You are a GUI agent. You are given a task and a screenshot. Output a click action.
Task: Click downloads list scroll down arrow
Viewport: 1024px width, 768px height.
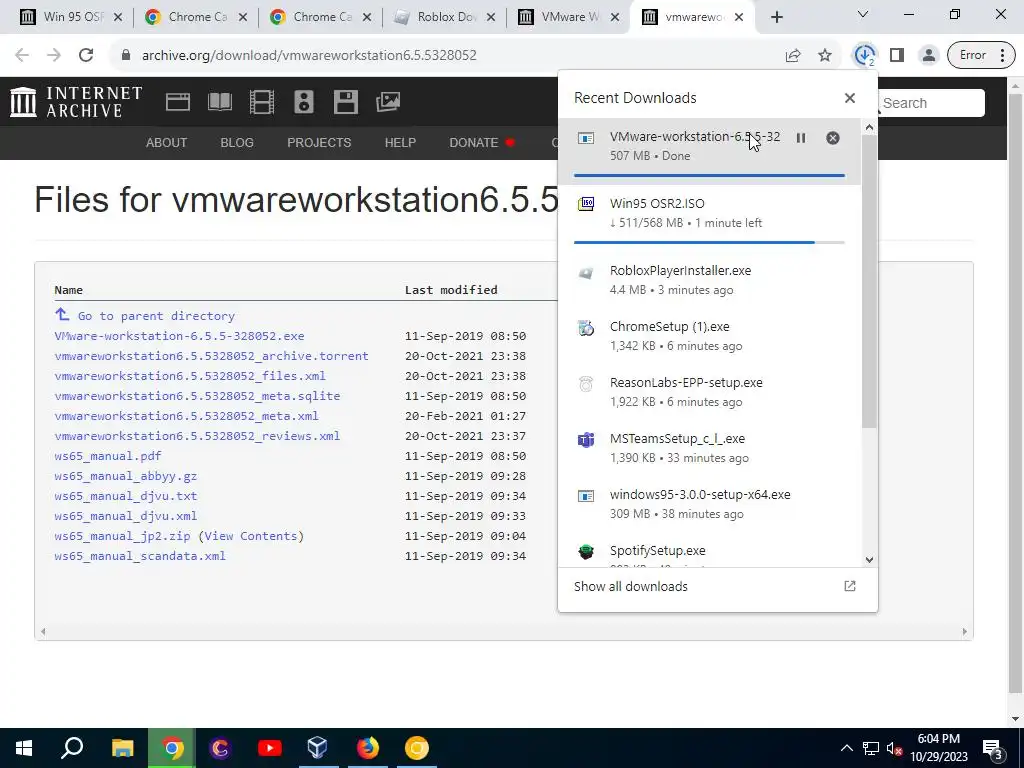point(869,560)
